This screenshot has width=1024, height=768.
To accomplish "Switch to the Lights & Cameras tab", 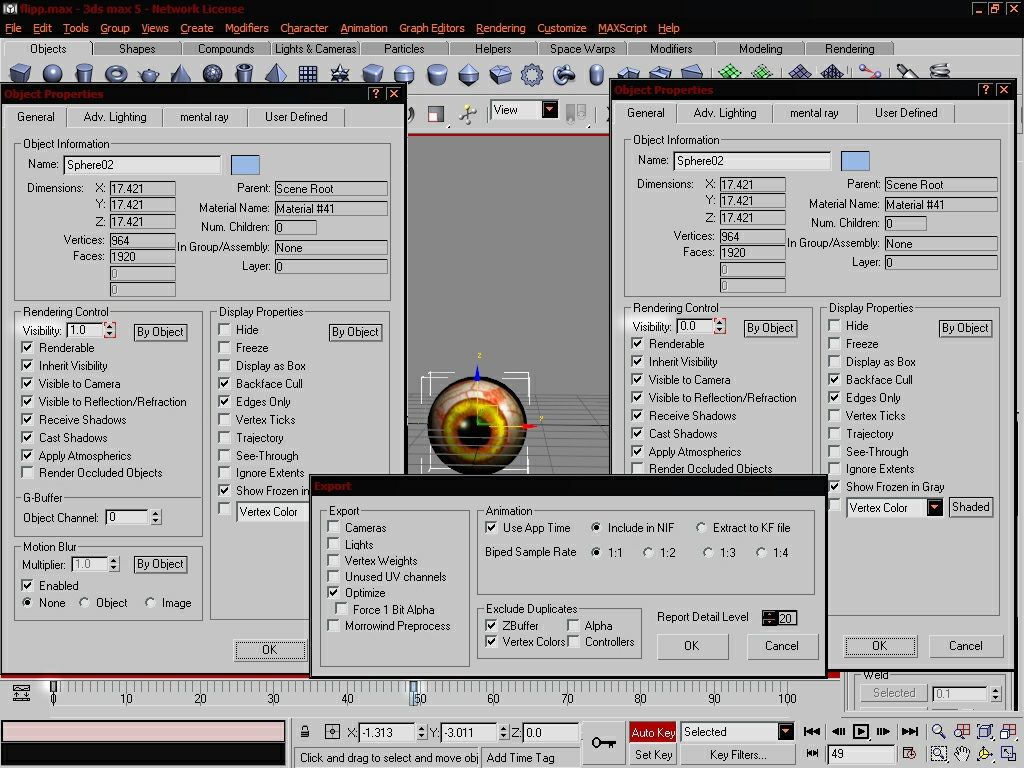I will (315, 48).
